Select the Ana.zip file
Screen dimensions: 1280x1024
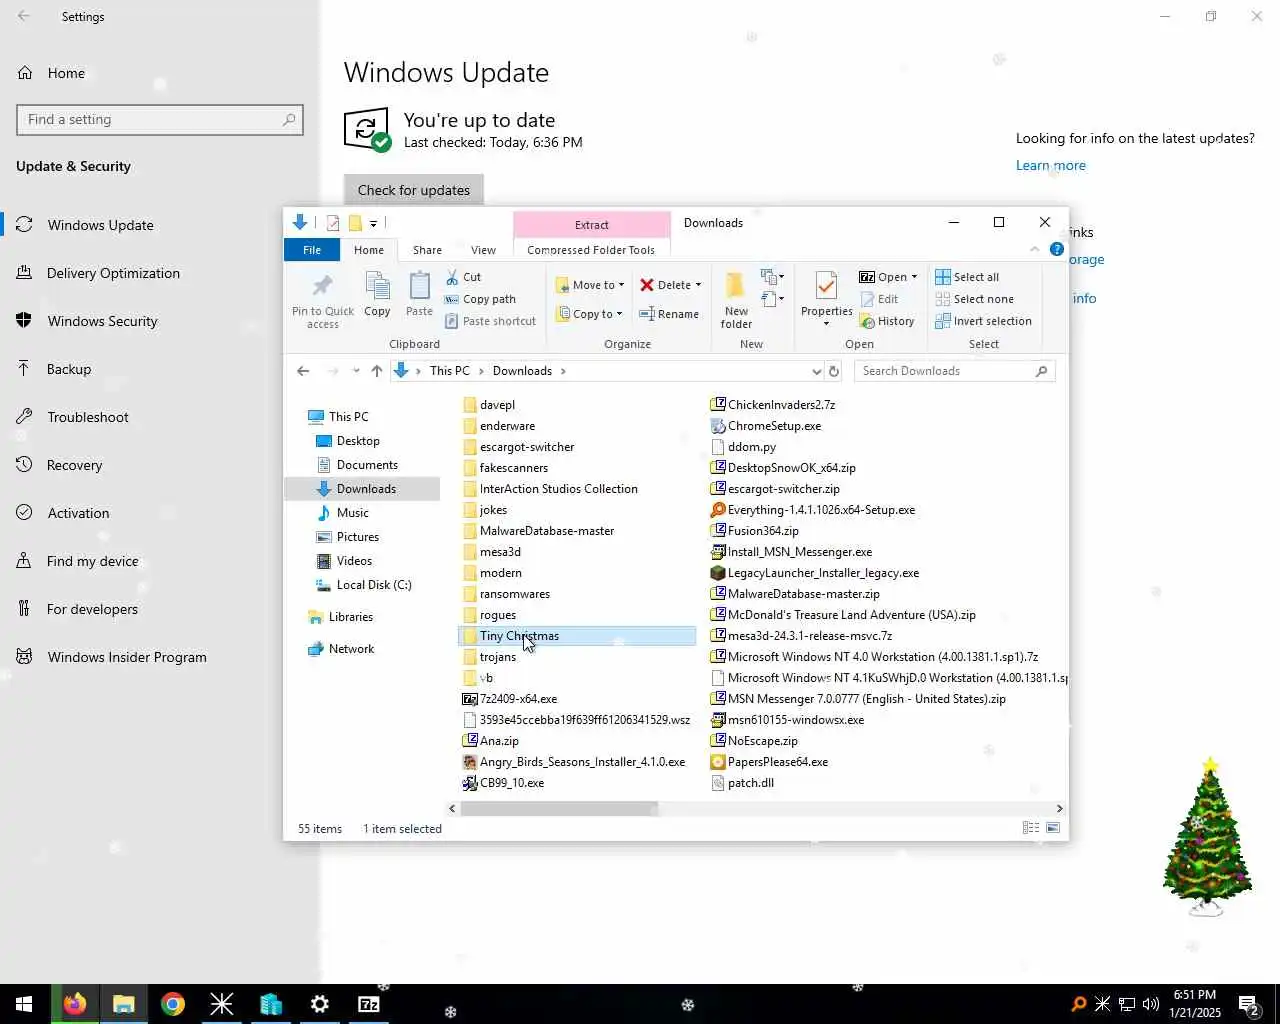pyautogui.click(x=499, y=741)
